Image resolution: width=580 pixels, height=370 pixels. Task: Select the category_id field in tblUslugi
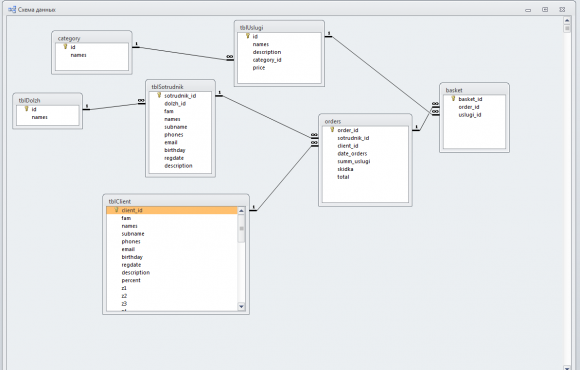[x=267, y=60]
